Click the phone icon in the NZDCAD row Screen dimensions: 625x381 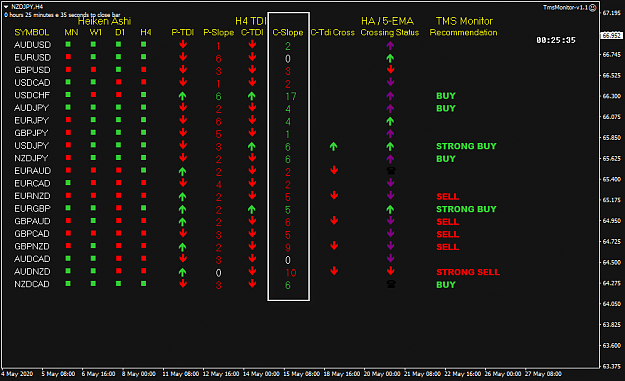point(391,284)
